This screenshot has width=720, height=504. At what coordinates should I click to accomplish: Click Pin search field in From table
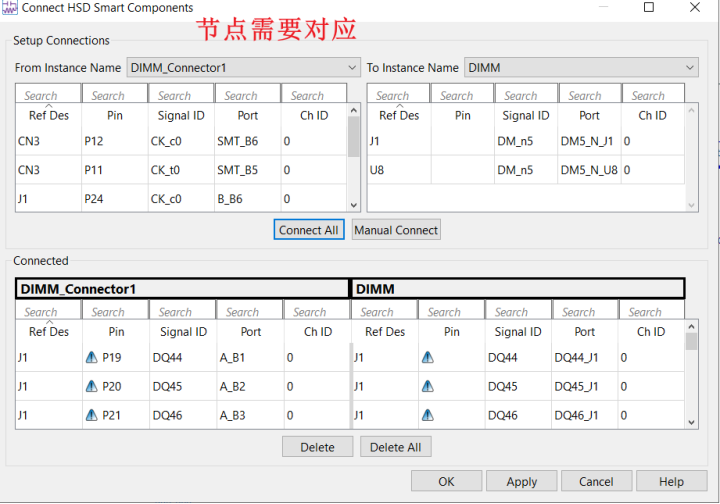point(115,94)
